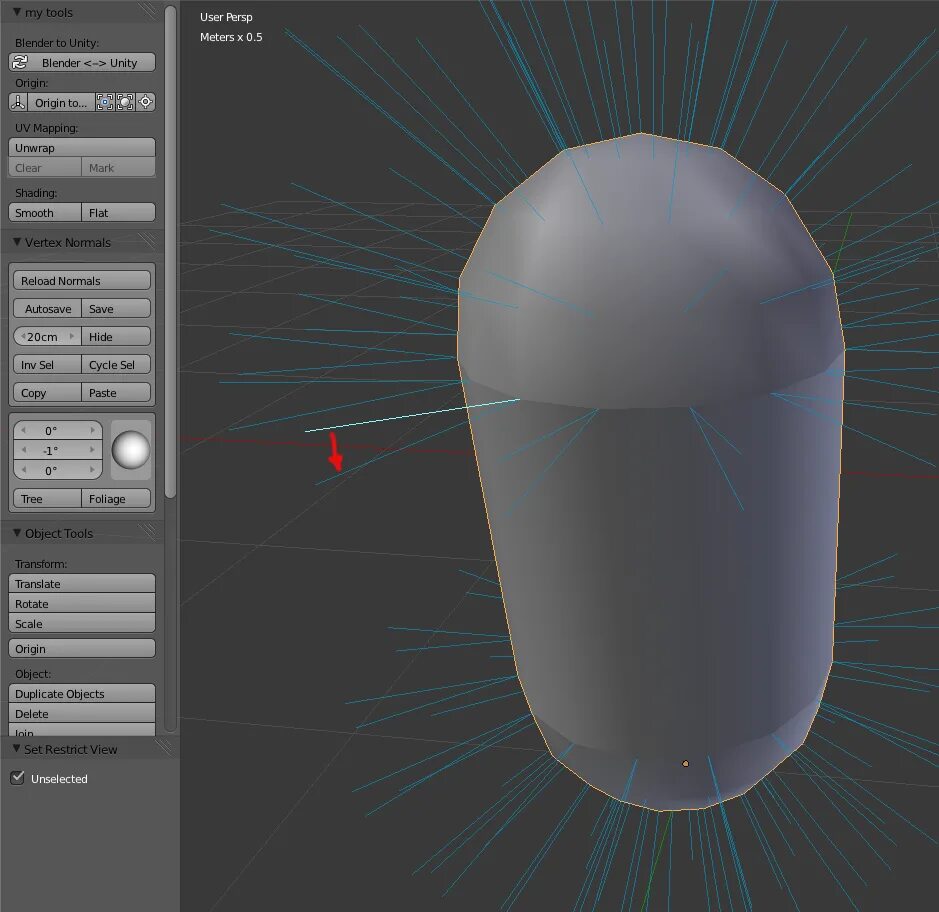Open the Origin menu in Object Tools
939x912 pixels.
click(x=82, y=649)
